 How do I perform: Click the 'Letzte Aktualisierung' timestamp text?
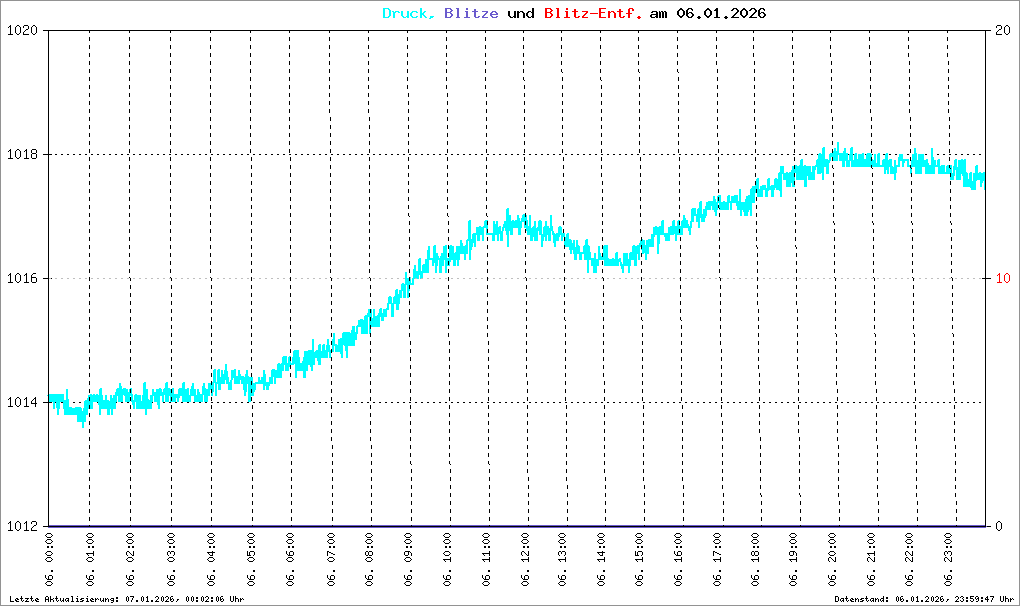[x=127, y=599]
